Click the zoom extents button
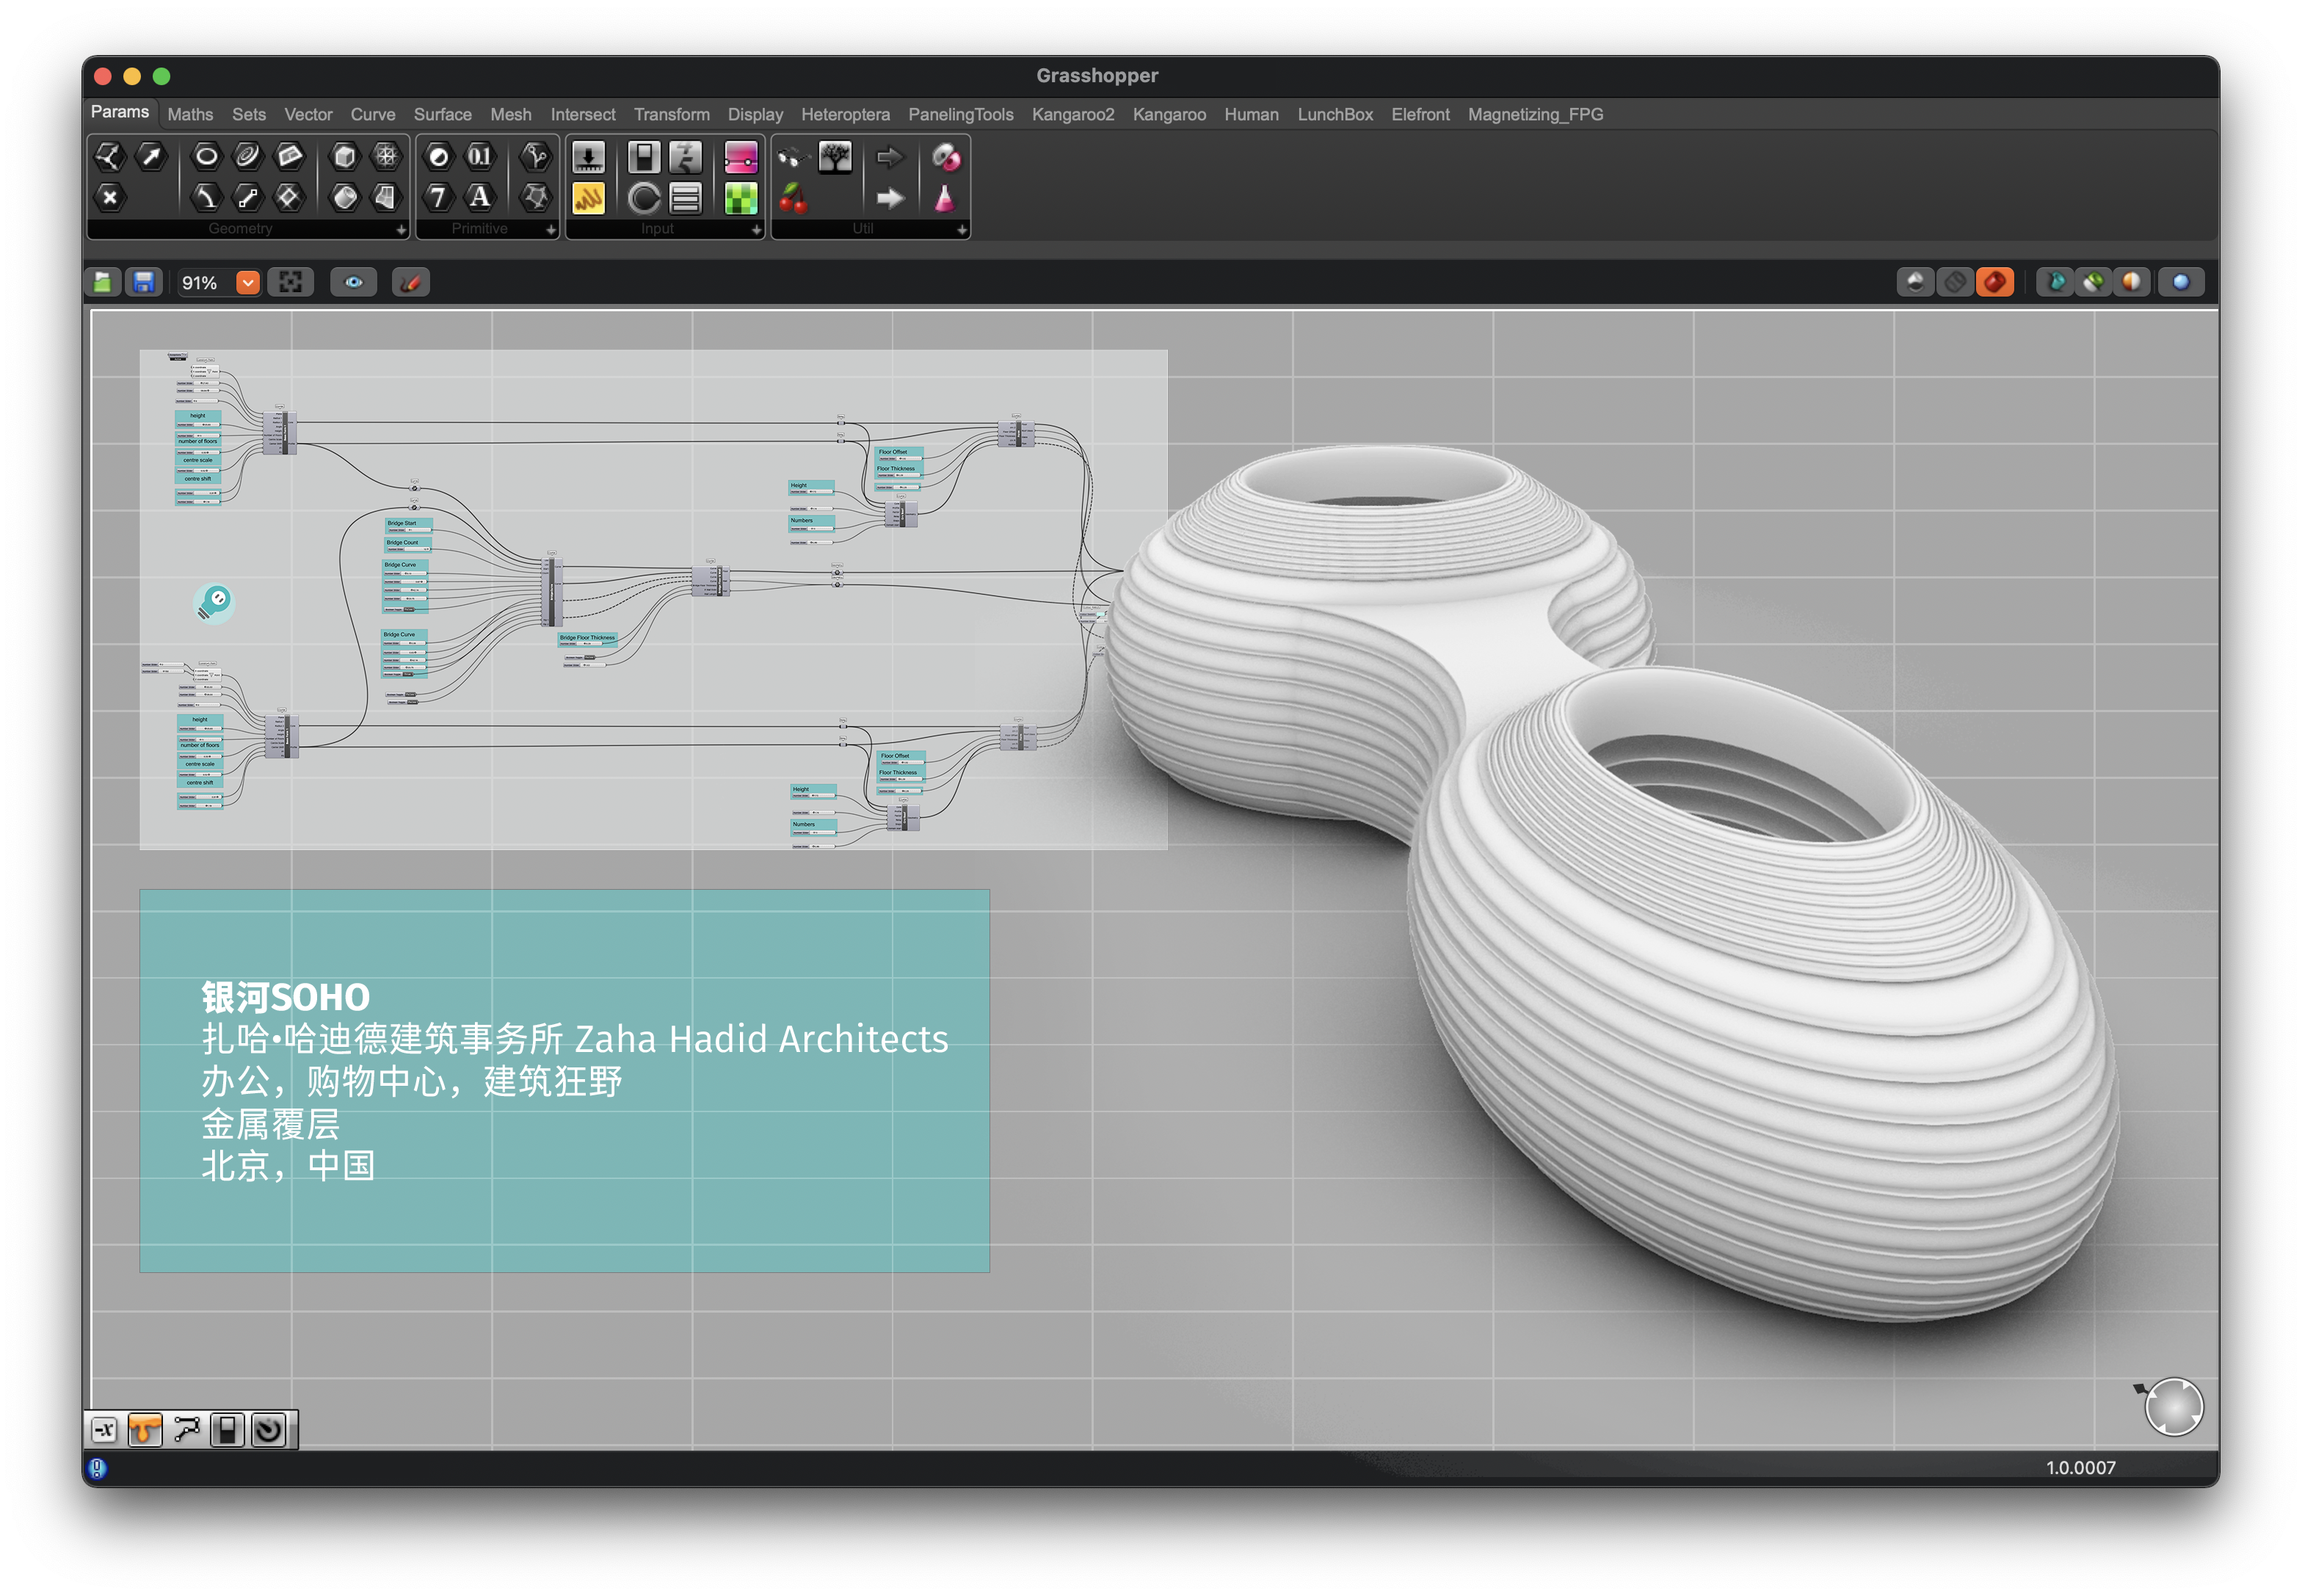This screenshot has width=2302, height=1596. pos(290,283)
